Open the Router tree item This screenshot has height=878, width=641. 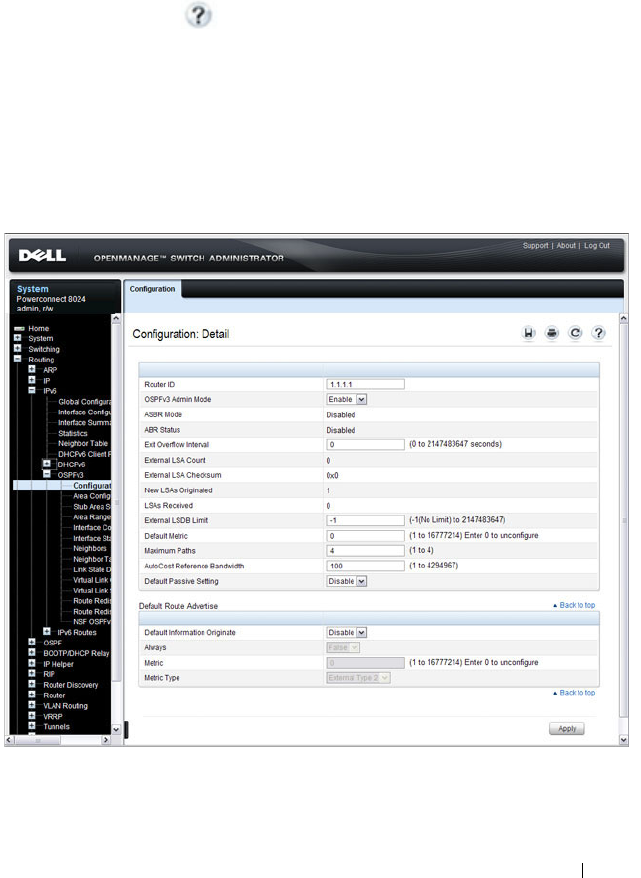[x=54, y=695]
